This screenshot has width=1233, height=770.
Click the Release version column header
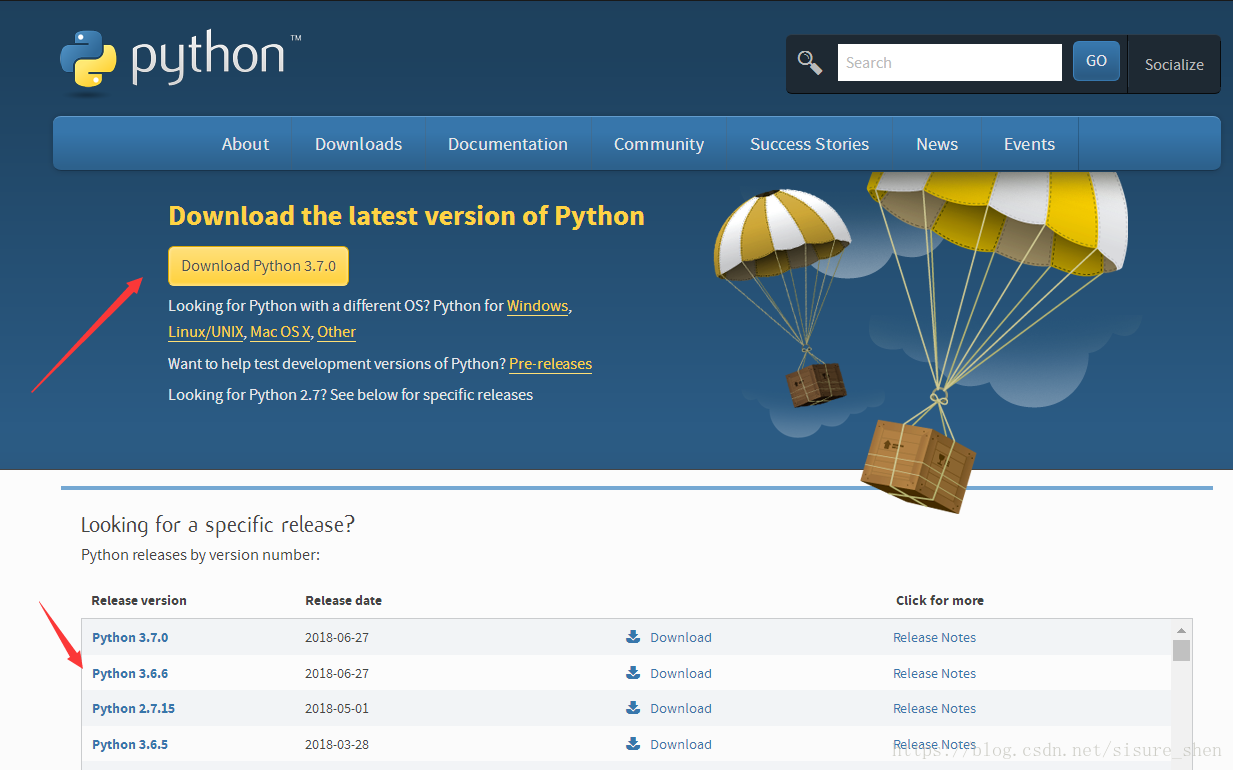click(139, 600)
